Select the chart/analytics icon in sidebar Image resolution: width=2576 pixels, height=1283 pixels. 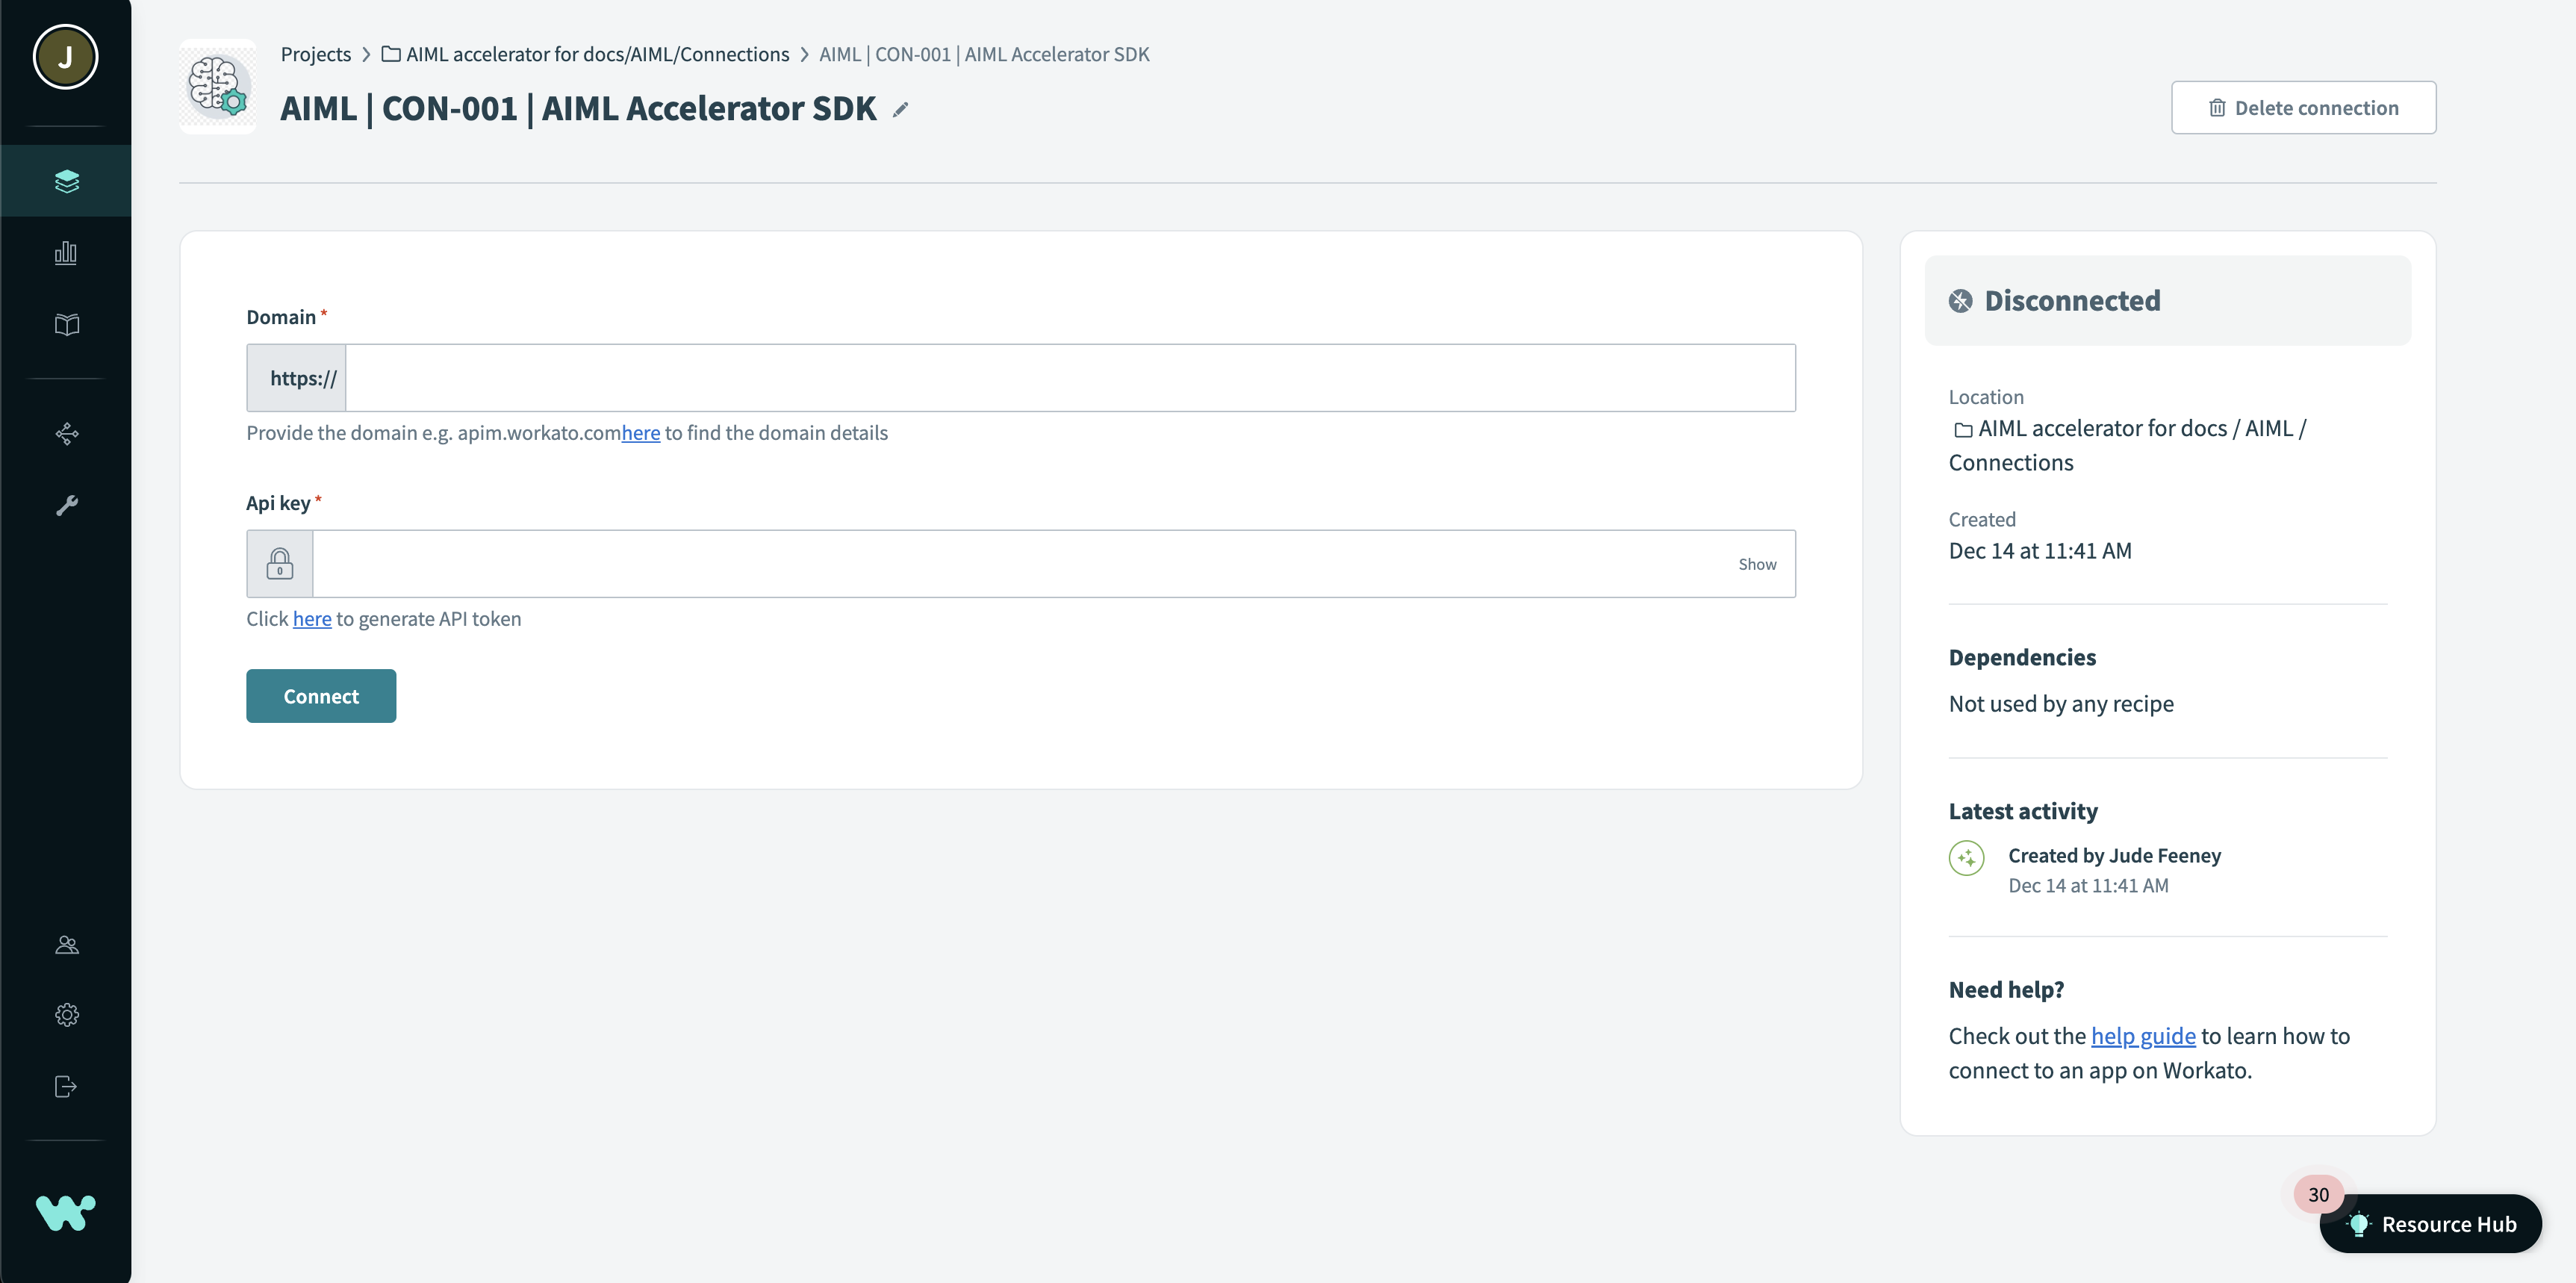point(66,255)
